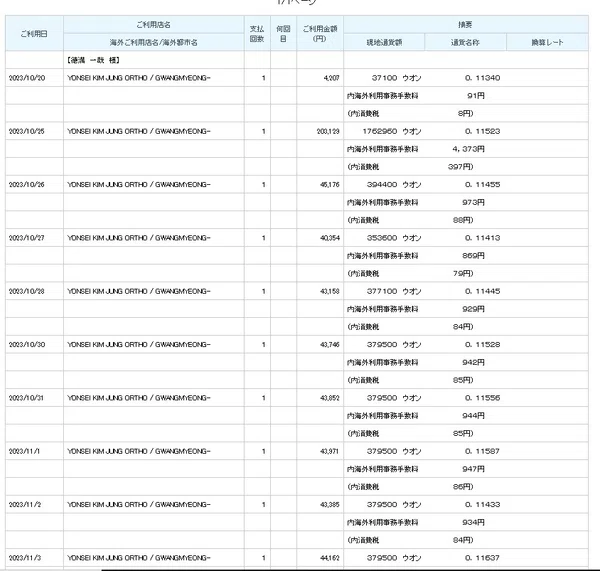Click the overseas fee value 929円
Image resolution: width=600 pixels, height=571 pixels.
(x=473, y=309)
